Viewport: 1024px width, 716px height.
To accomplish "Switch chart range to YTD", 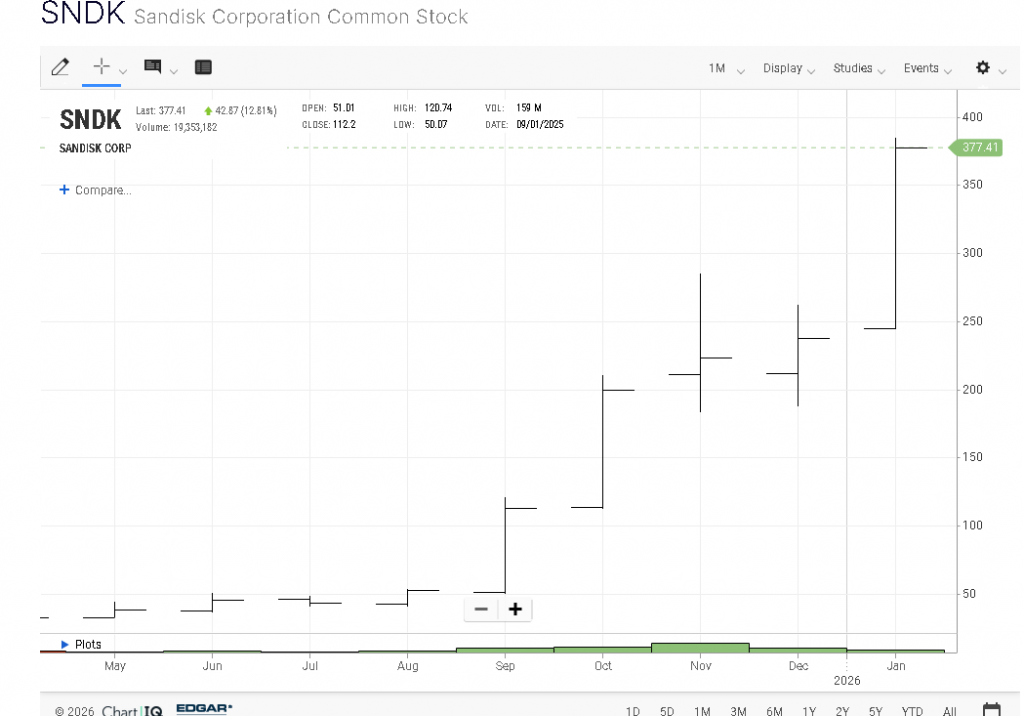I will click(x=911, y=711).
